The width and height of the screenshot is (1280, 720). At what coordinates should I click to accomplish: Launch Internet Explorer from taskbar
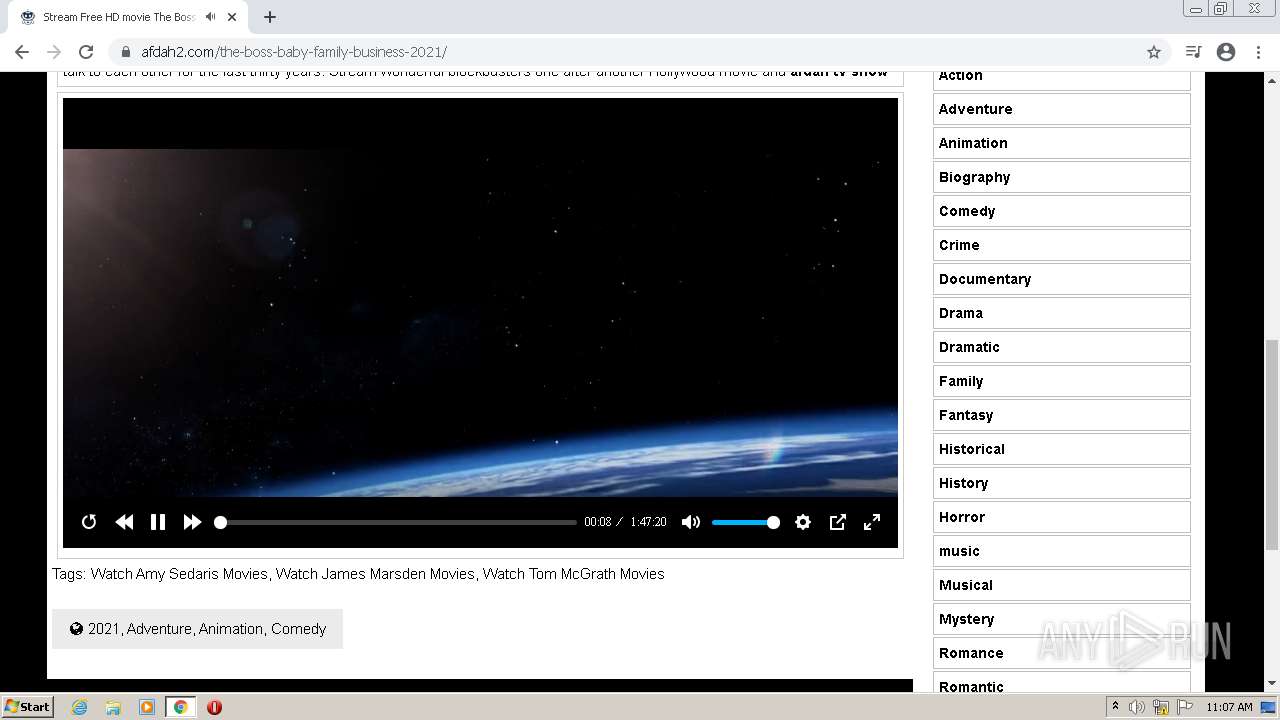[80, 707]
